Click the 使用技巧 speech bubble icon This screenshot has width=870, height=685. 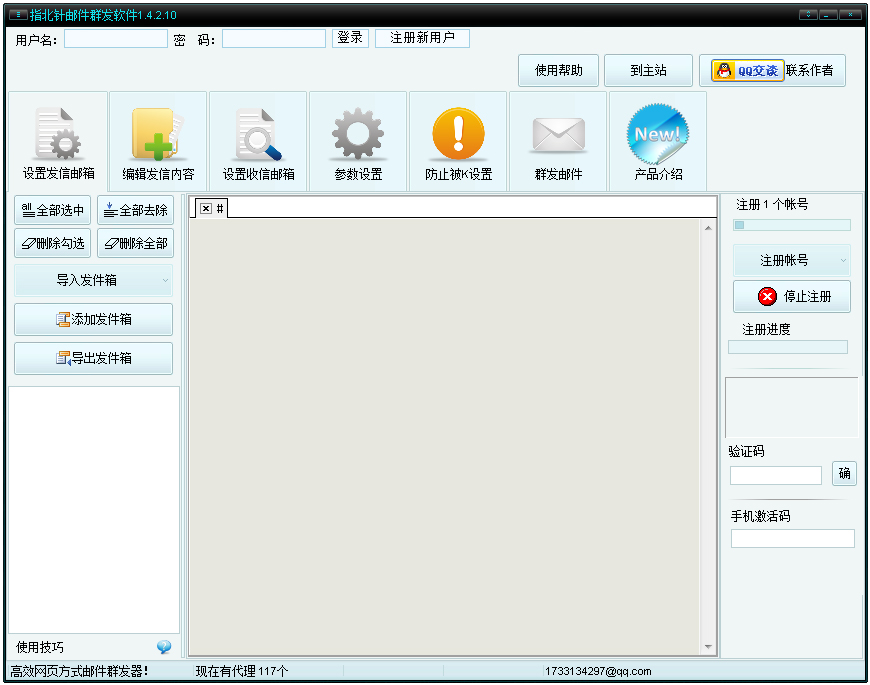pos(163,646)
